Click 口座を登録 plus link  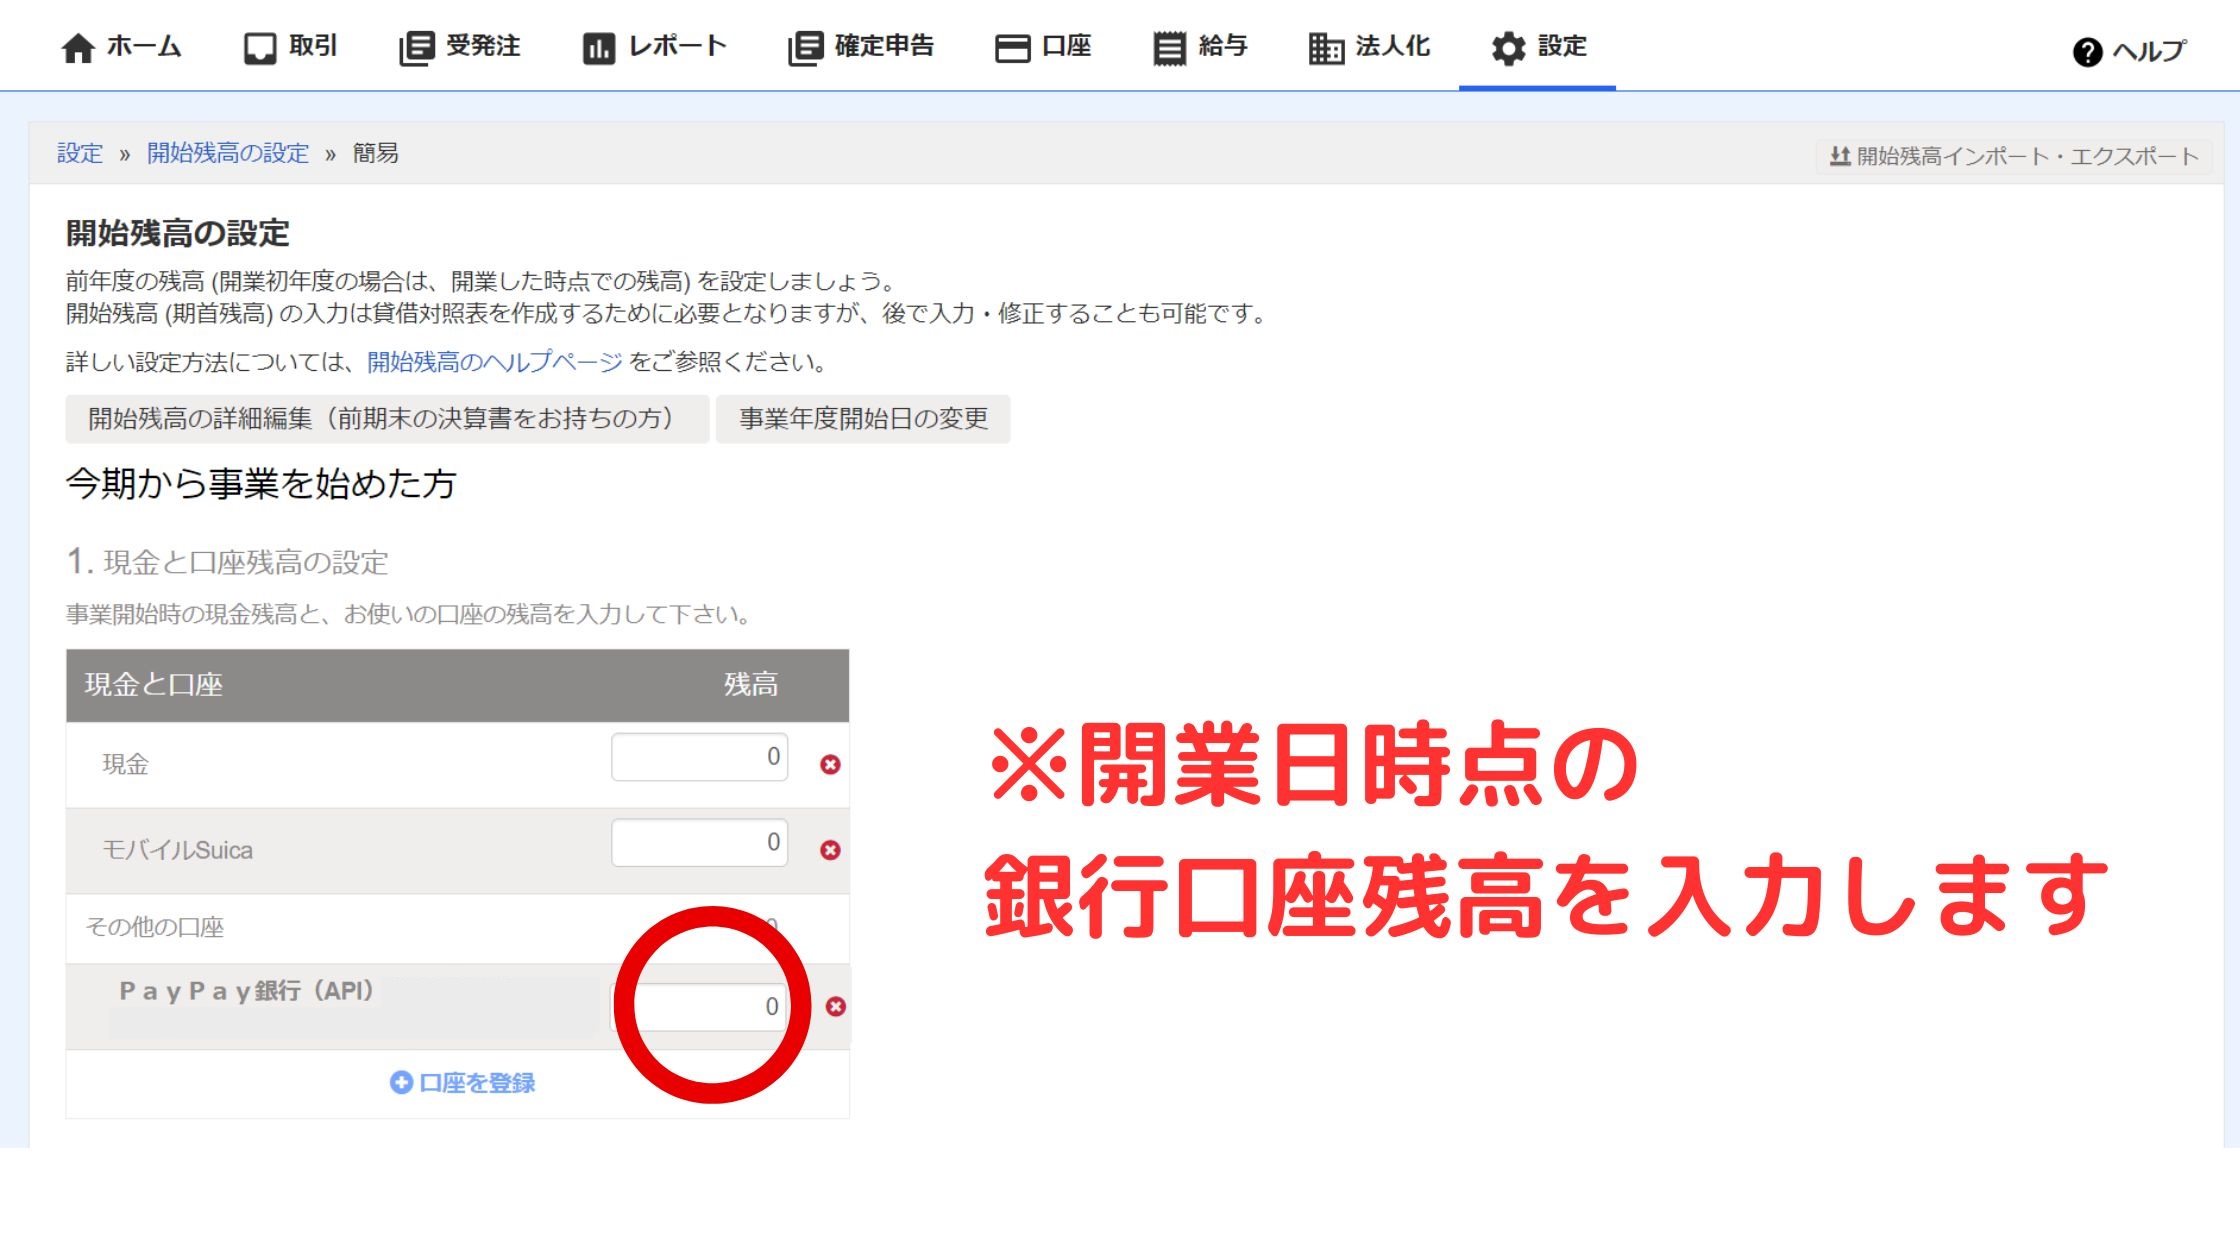coord(462,1083)
